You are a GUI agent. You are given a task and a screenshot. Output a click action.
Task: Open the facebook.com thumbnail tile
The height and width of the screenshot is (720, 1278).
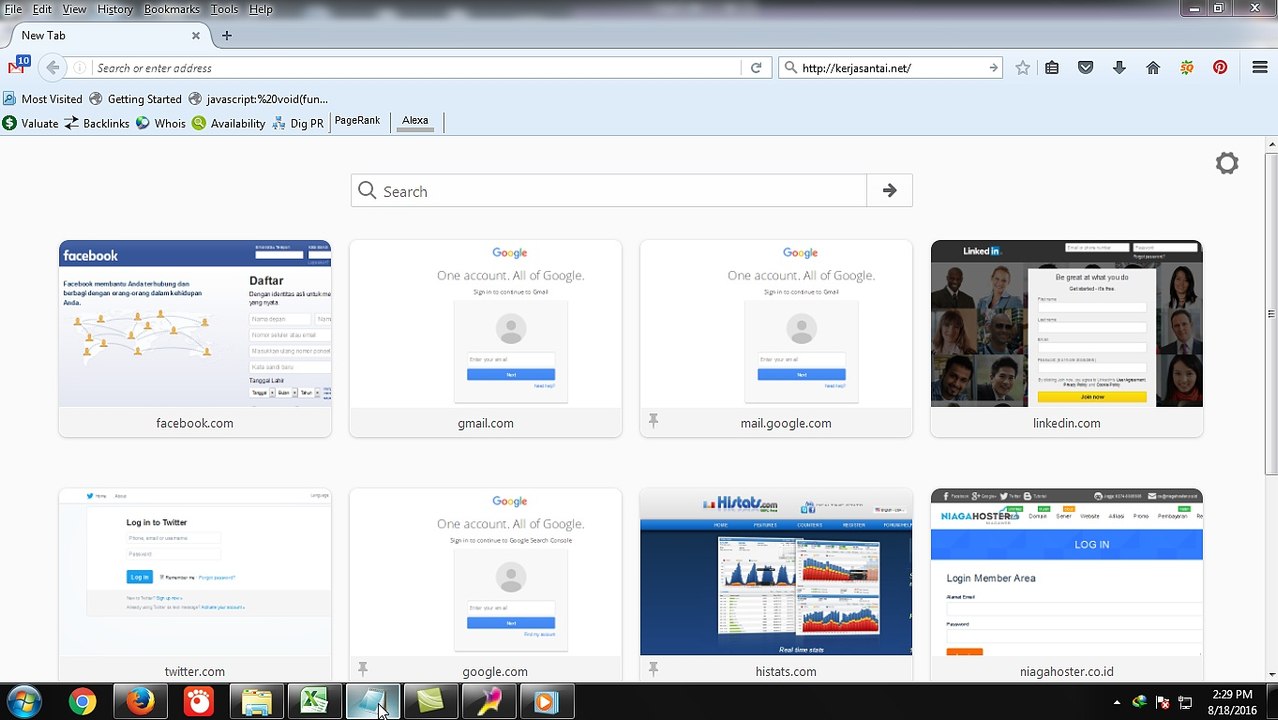[x=195, y=338]
